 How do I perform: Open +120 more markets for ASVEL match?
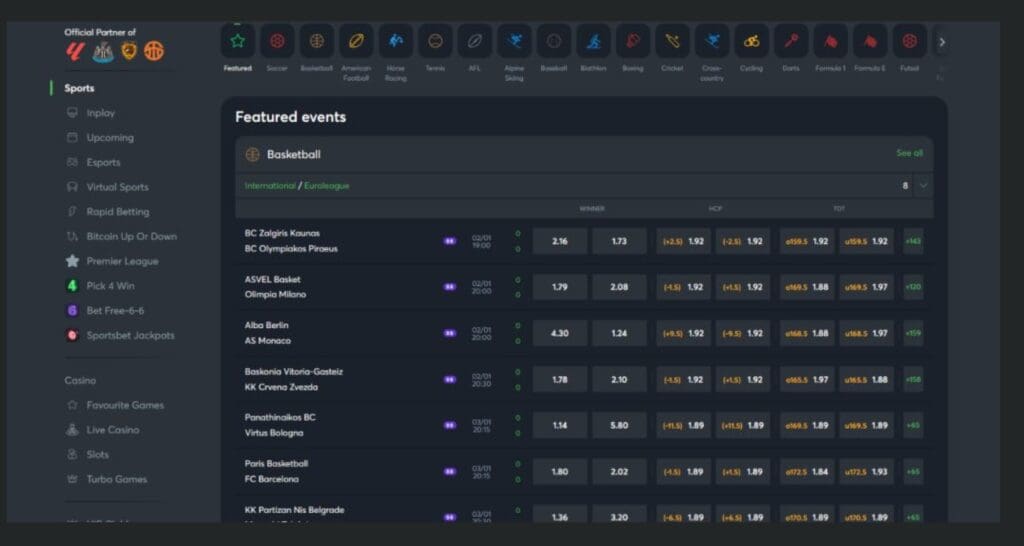[913, 287]
